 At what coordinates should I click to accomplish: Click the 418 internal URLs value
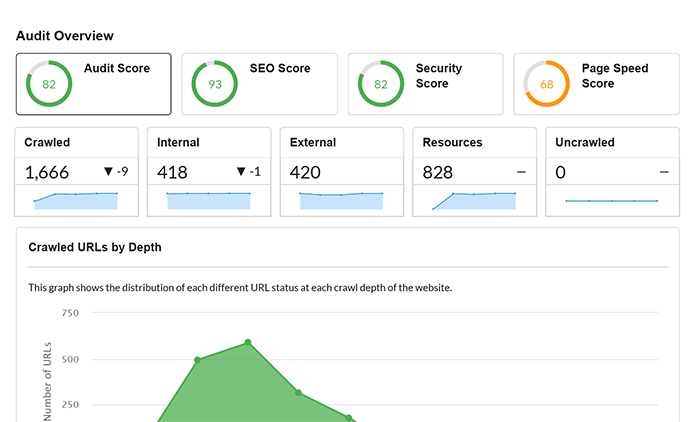(172, 172)
